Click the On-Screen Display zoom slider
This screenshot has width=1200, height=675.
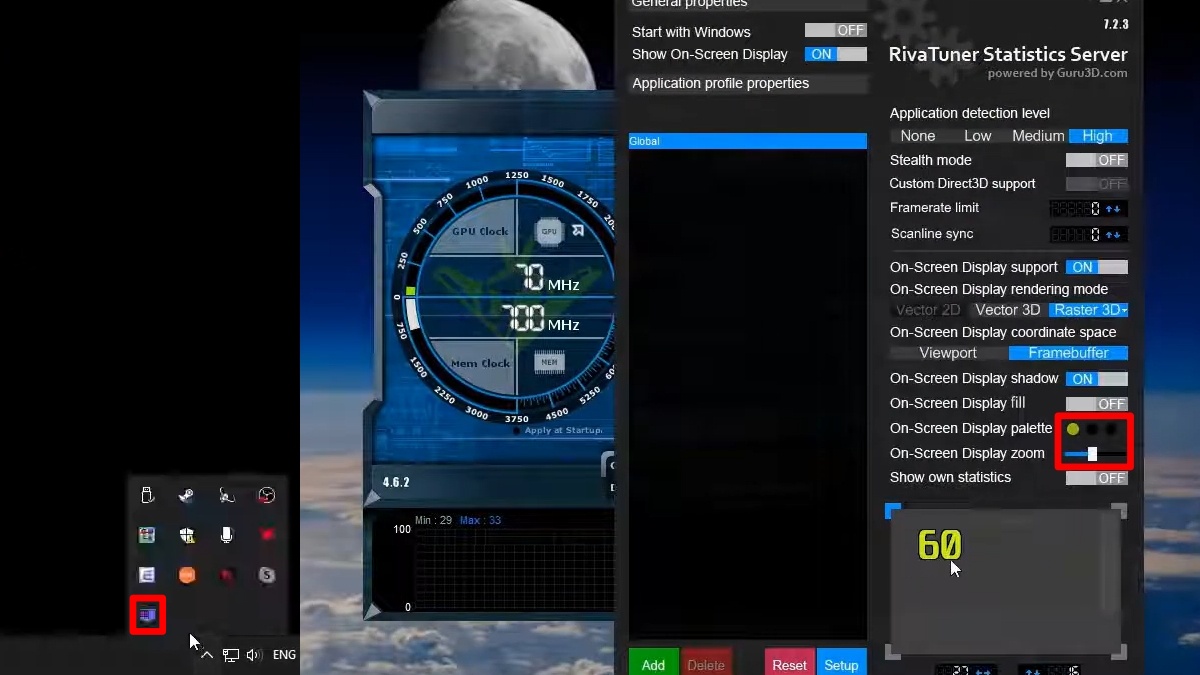click(x=1095, y=454)
